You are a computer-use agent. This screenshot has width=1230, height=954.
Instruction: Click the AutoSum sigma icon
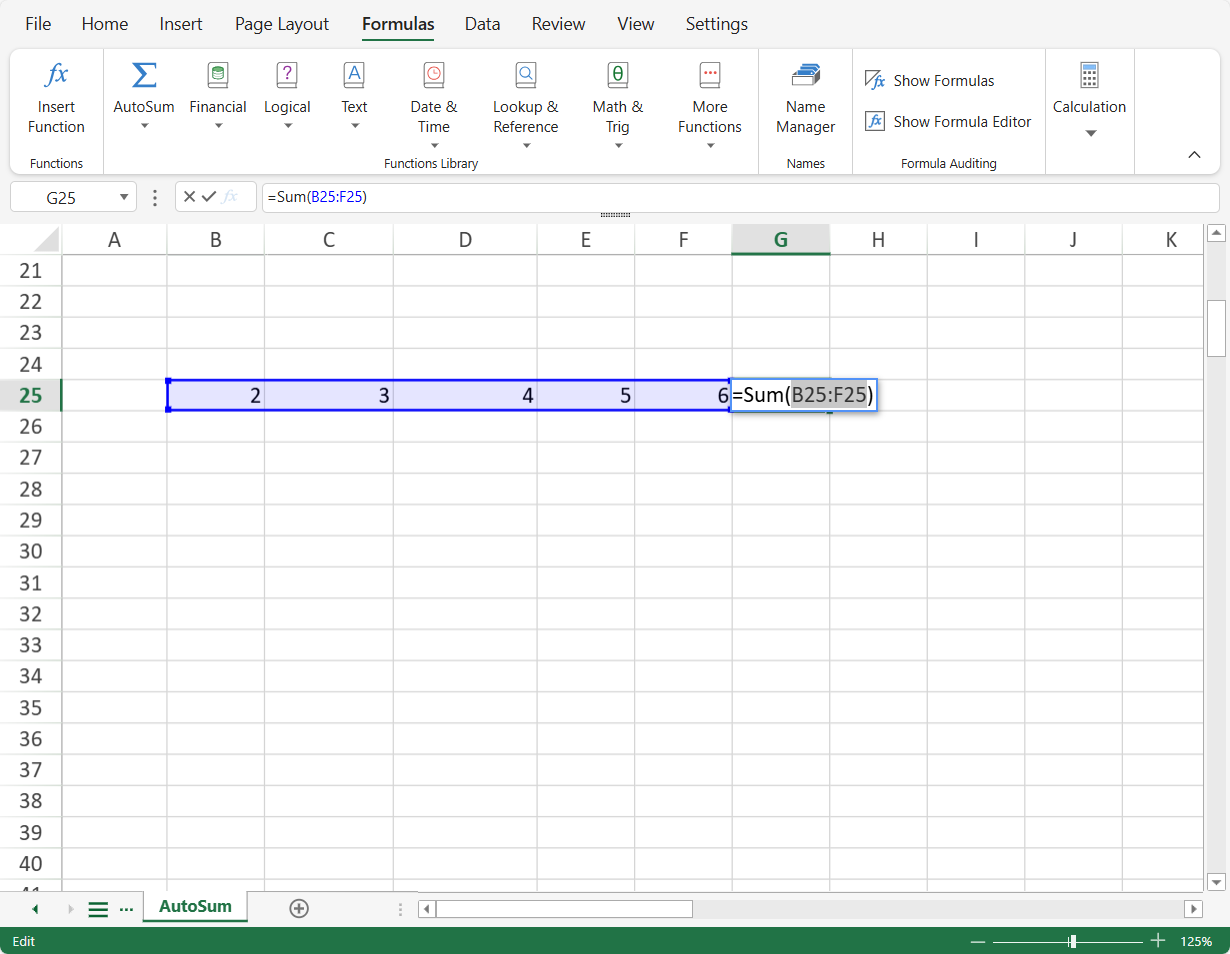coord(144,75)
